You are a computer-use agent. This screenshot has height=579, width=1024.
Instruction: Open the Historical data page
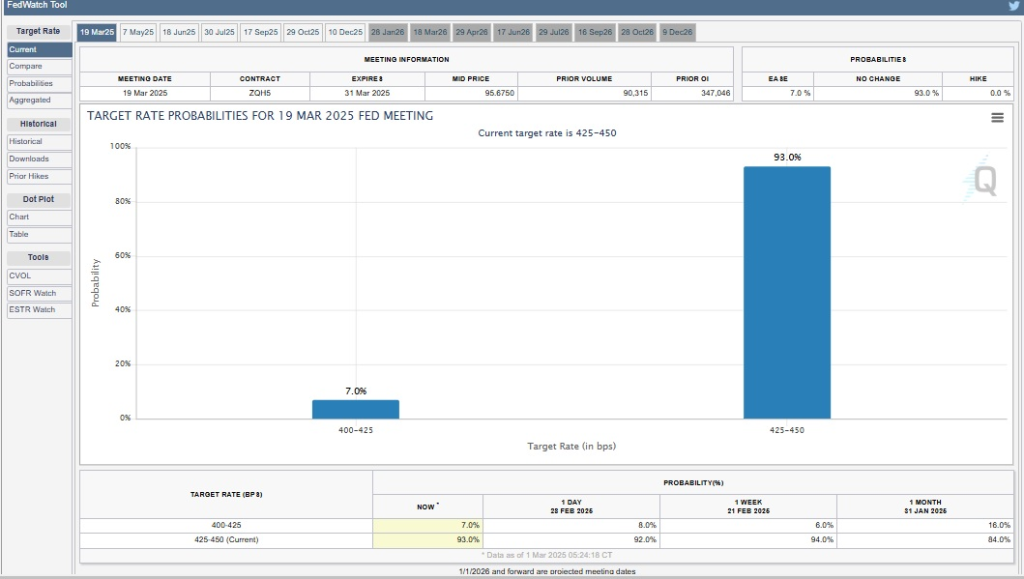(x=38, y=142)
